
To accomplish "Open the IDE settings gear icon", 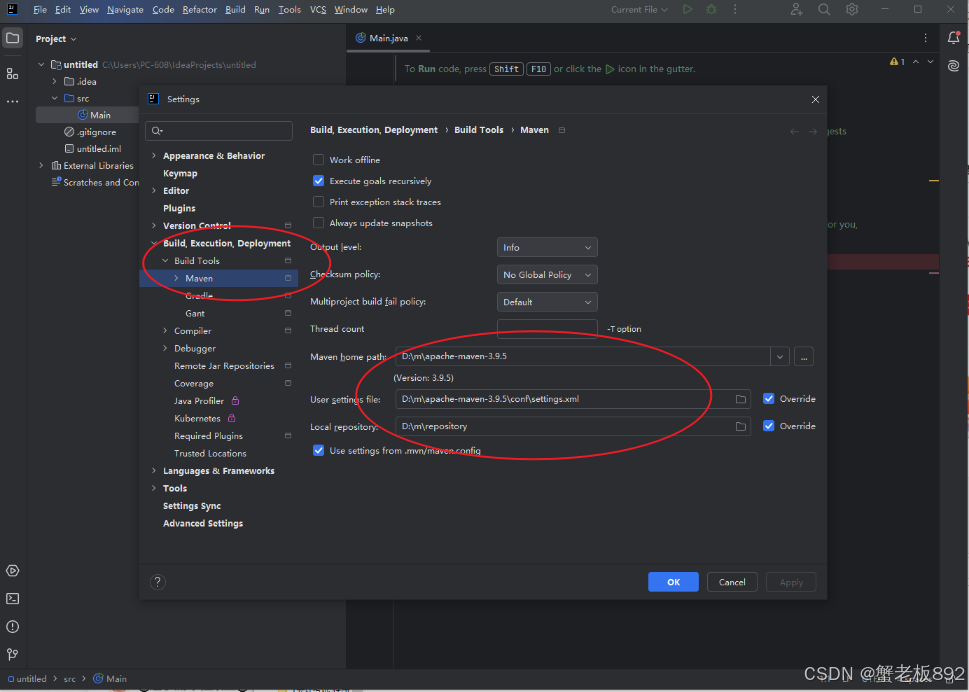I will [x=852, y=9].
